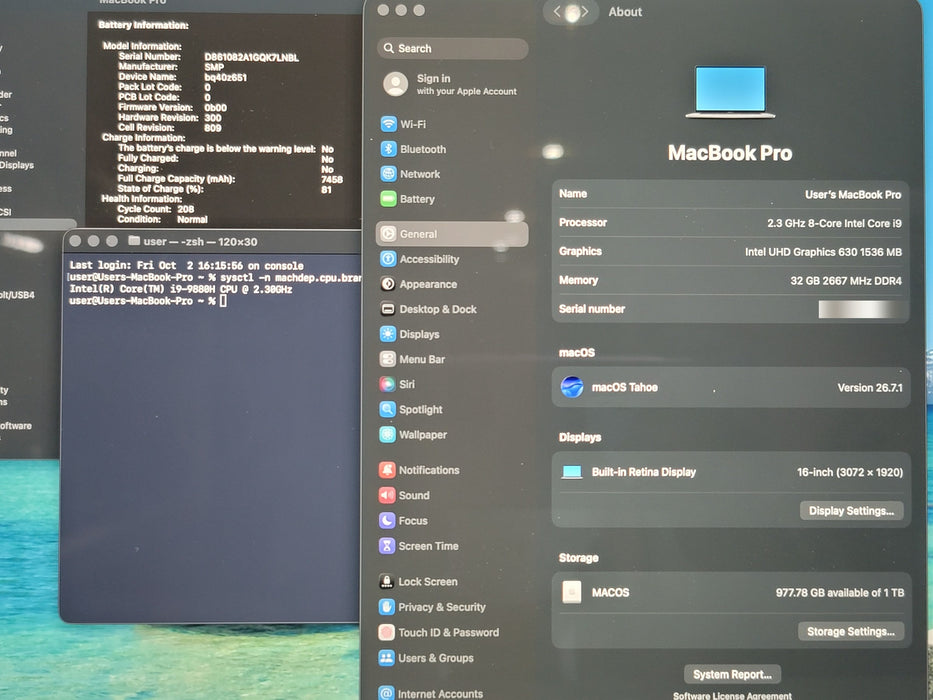
Task: Open the Sound speaker icon
Action: point(387,495)
